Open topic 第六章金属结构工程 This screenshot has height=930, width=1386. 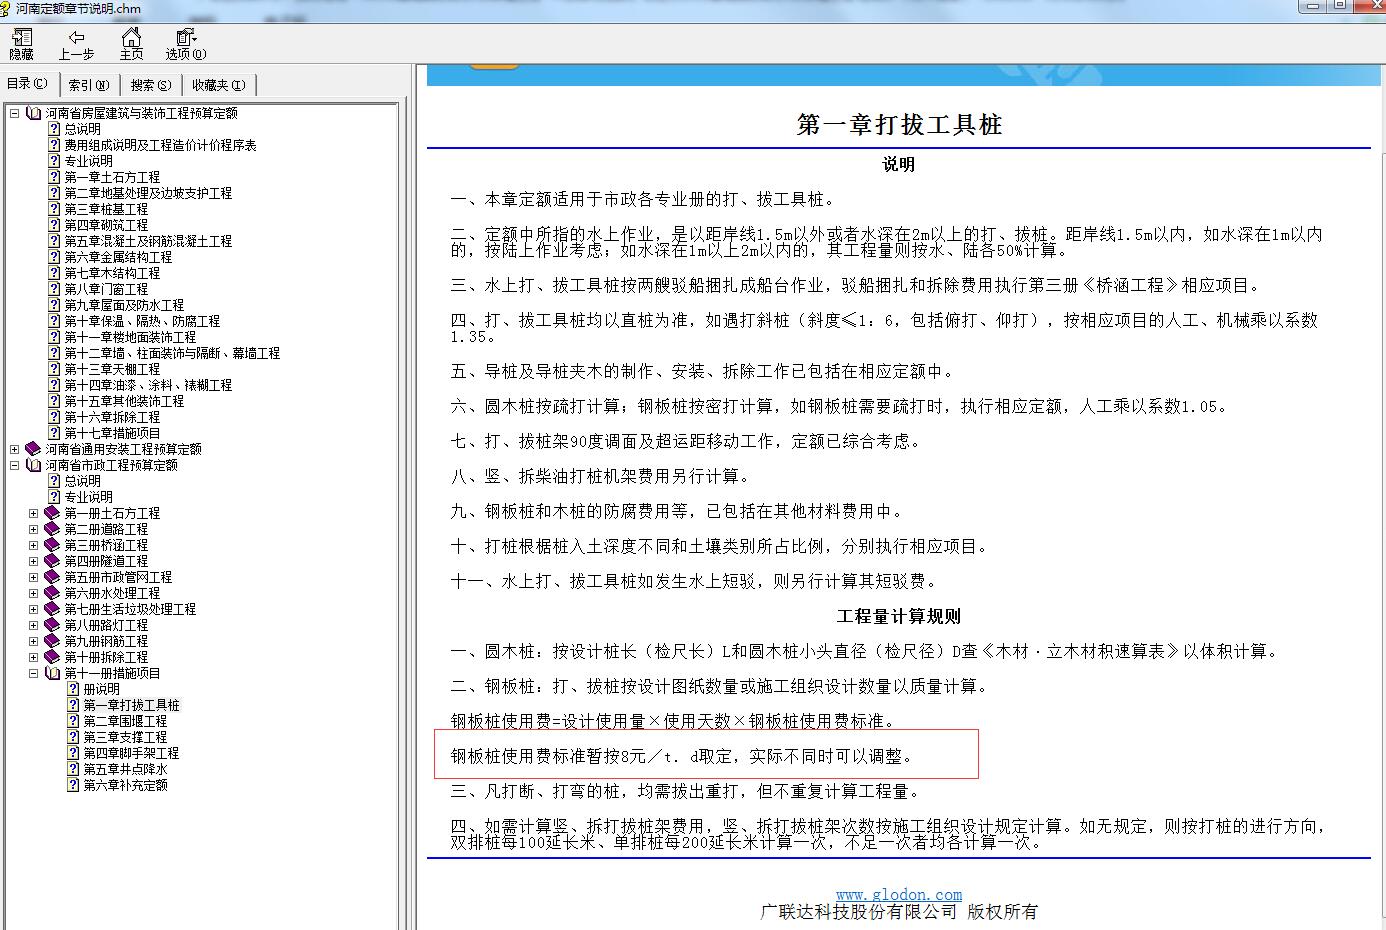click(x=118, y=257)
